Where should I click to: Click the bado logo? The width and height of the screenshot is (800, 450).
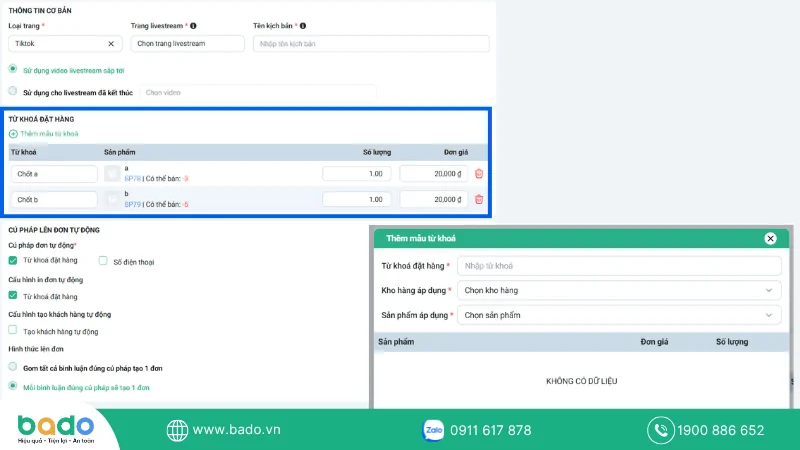tap(56, 429)
